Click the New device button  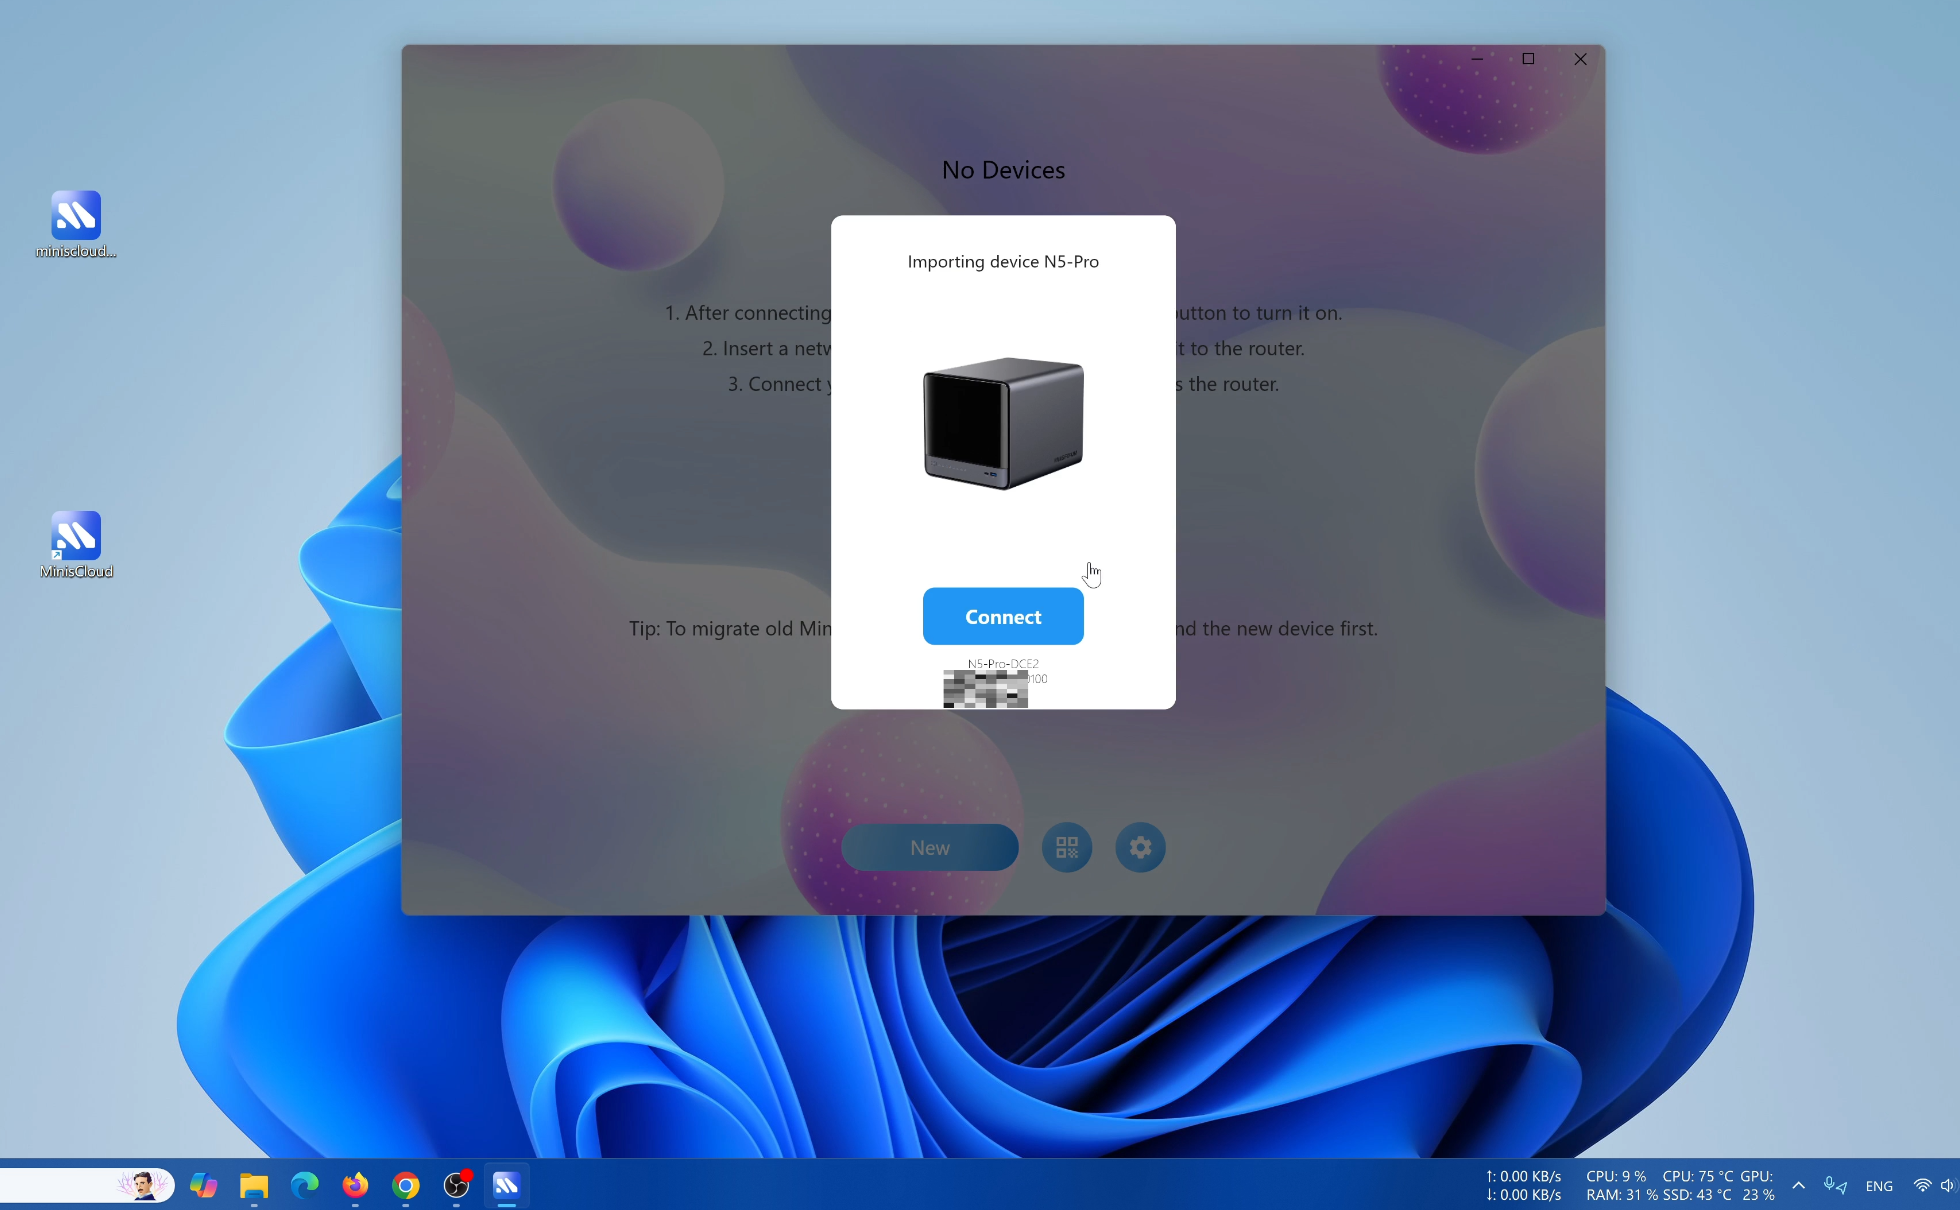point(929,847)
